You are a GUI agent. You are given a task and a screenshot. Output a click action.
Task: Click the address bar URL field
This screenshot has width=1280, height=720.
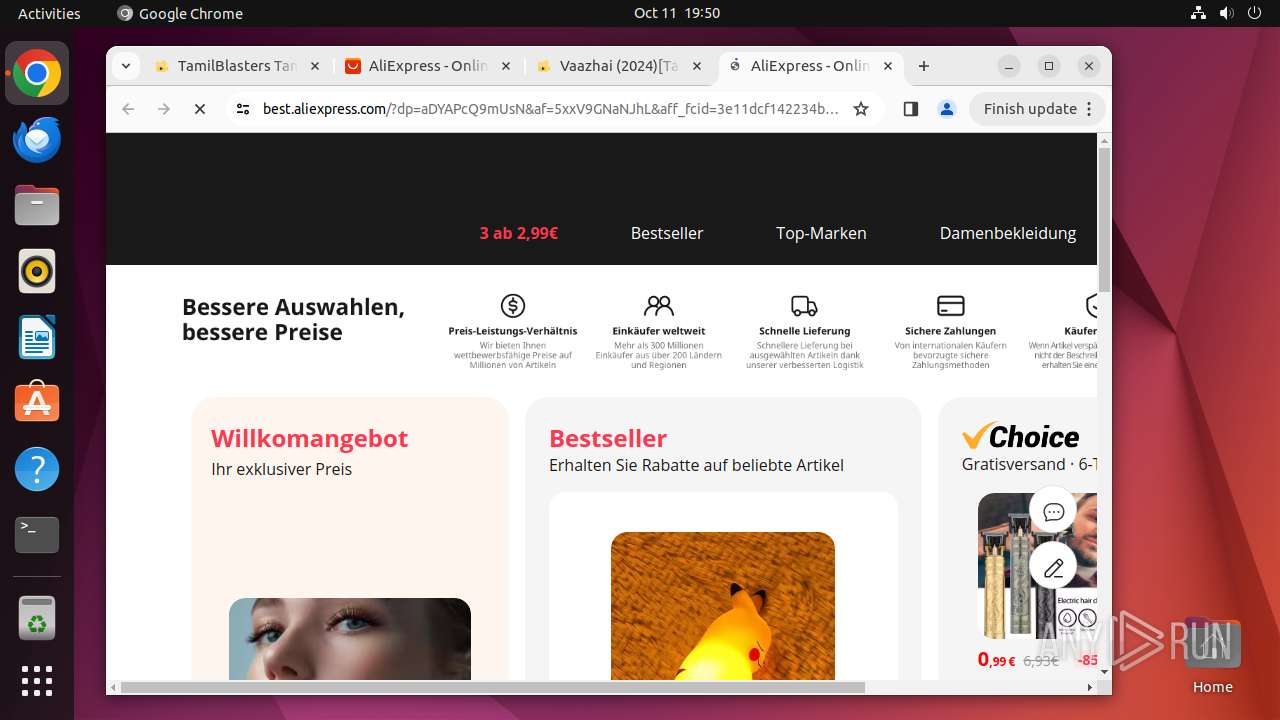550,109
